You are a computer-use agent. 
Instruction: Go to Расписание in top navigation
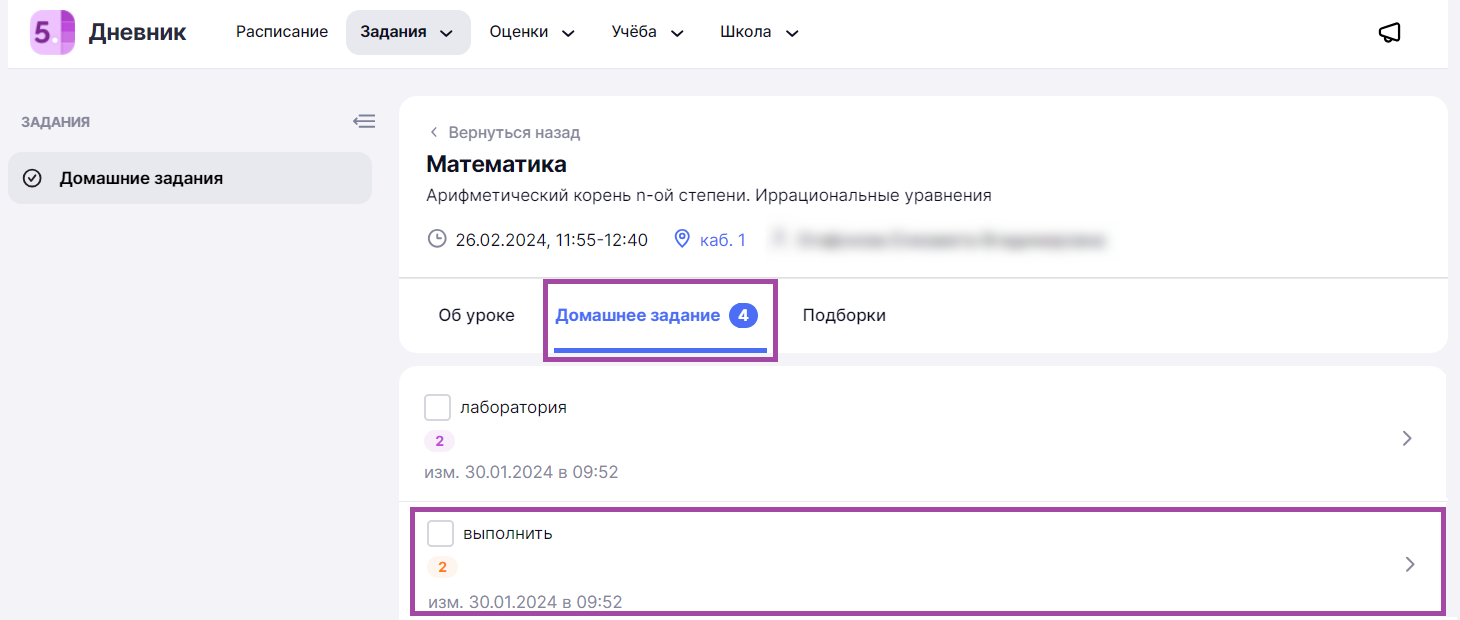[282, 32]
